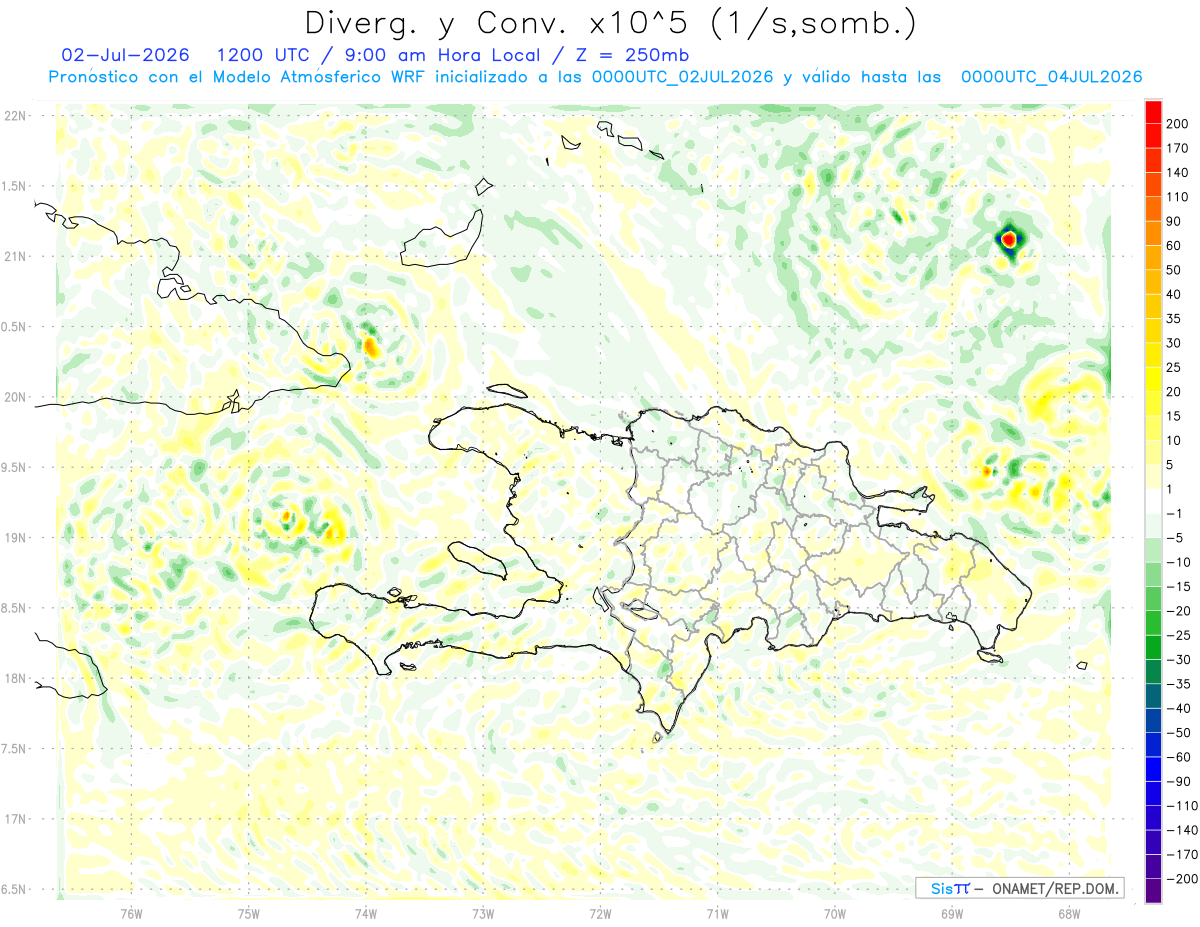1200x927 pixels.
Task: Click the "21N" latitude label
Action: pyautogui.click(x=14, y=257)
